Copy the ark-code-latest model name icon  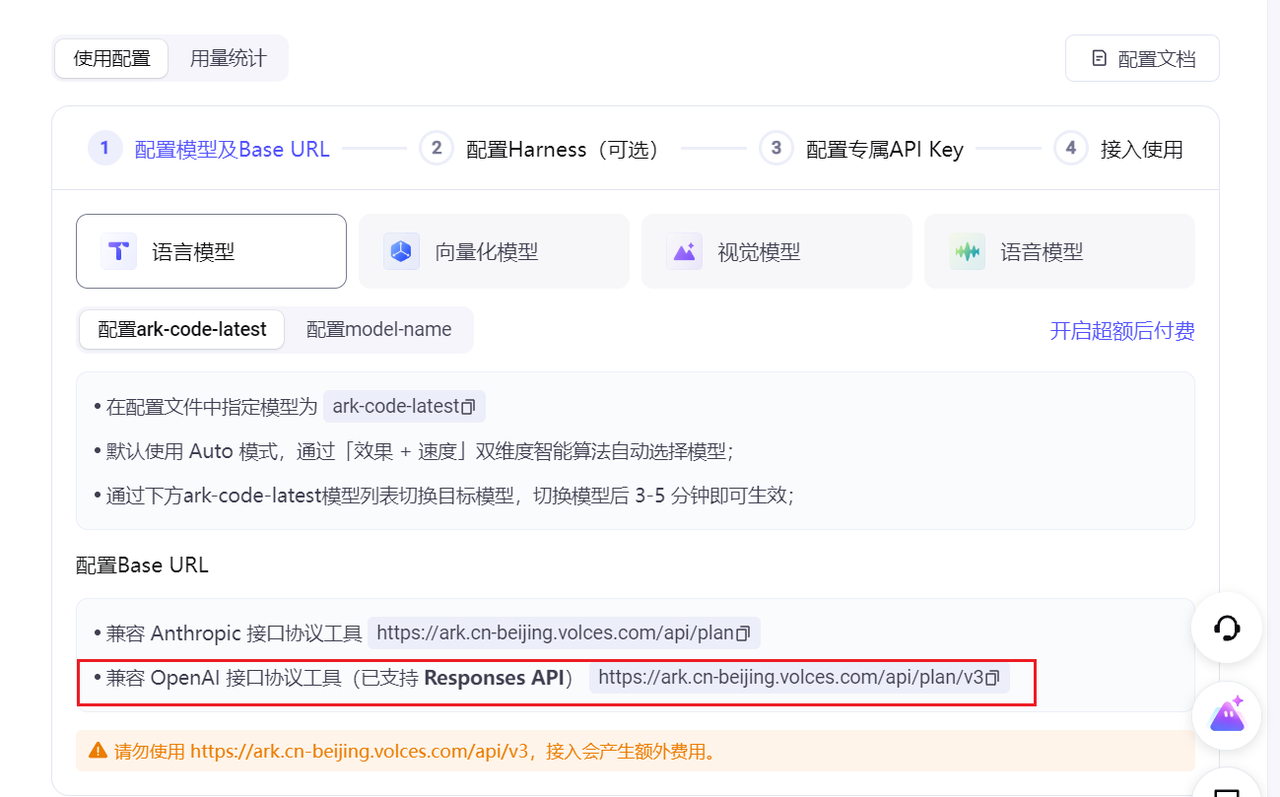[468, 407]
